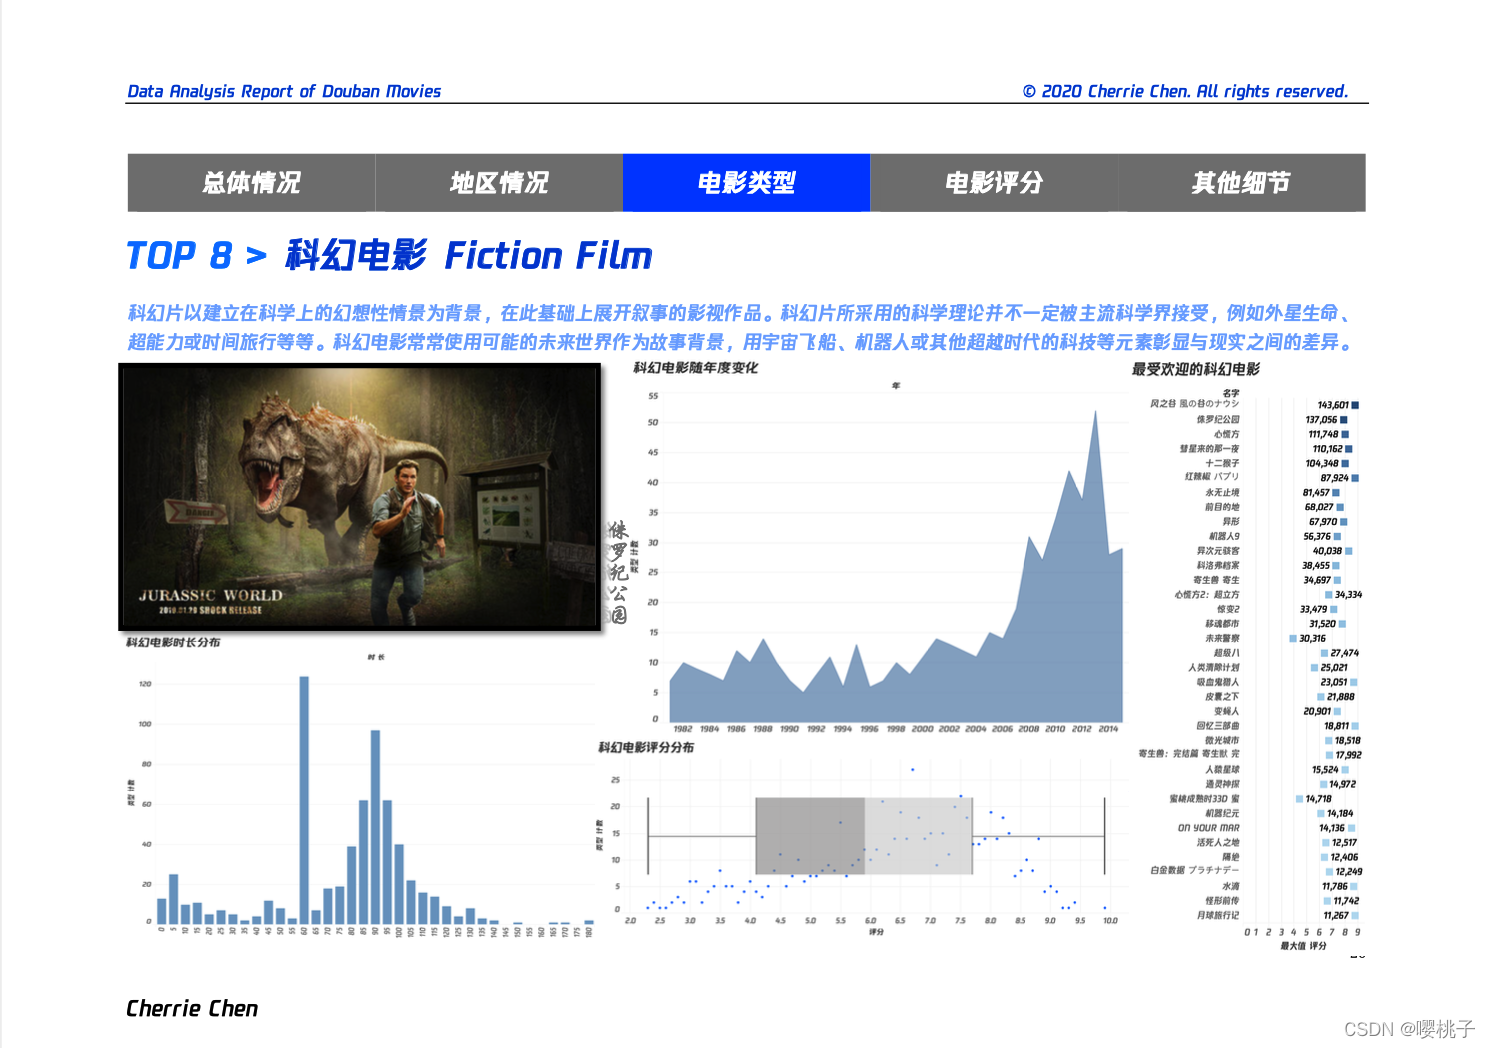Click the 2012 peak in the yearly area chart
This screenshot has width=1490, height=1048.
[1095, 412]
